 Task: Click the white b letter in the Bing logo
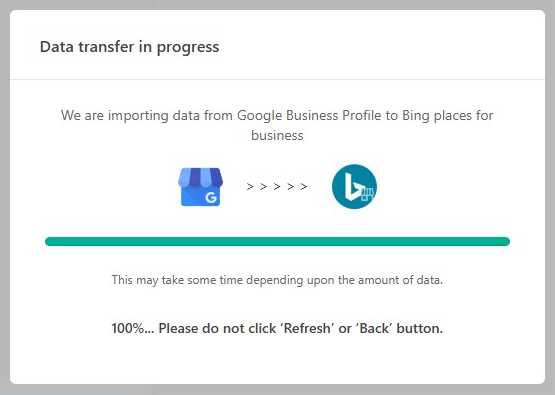[x=352, y=187]
